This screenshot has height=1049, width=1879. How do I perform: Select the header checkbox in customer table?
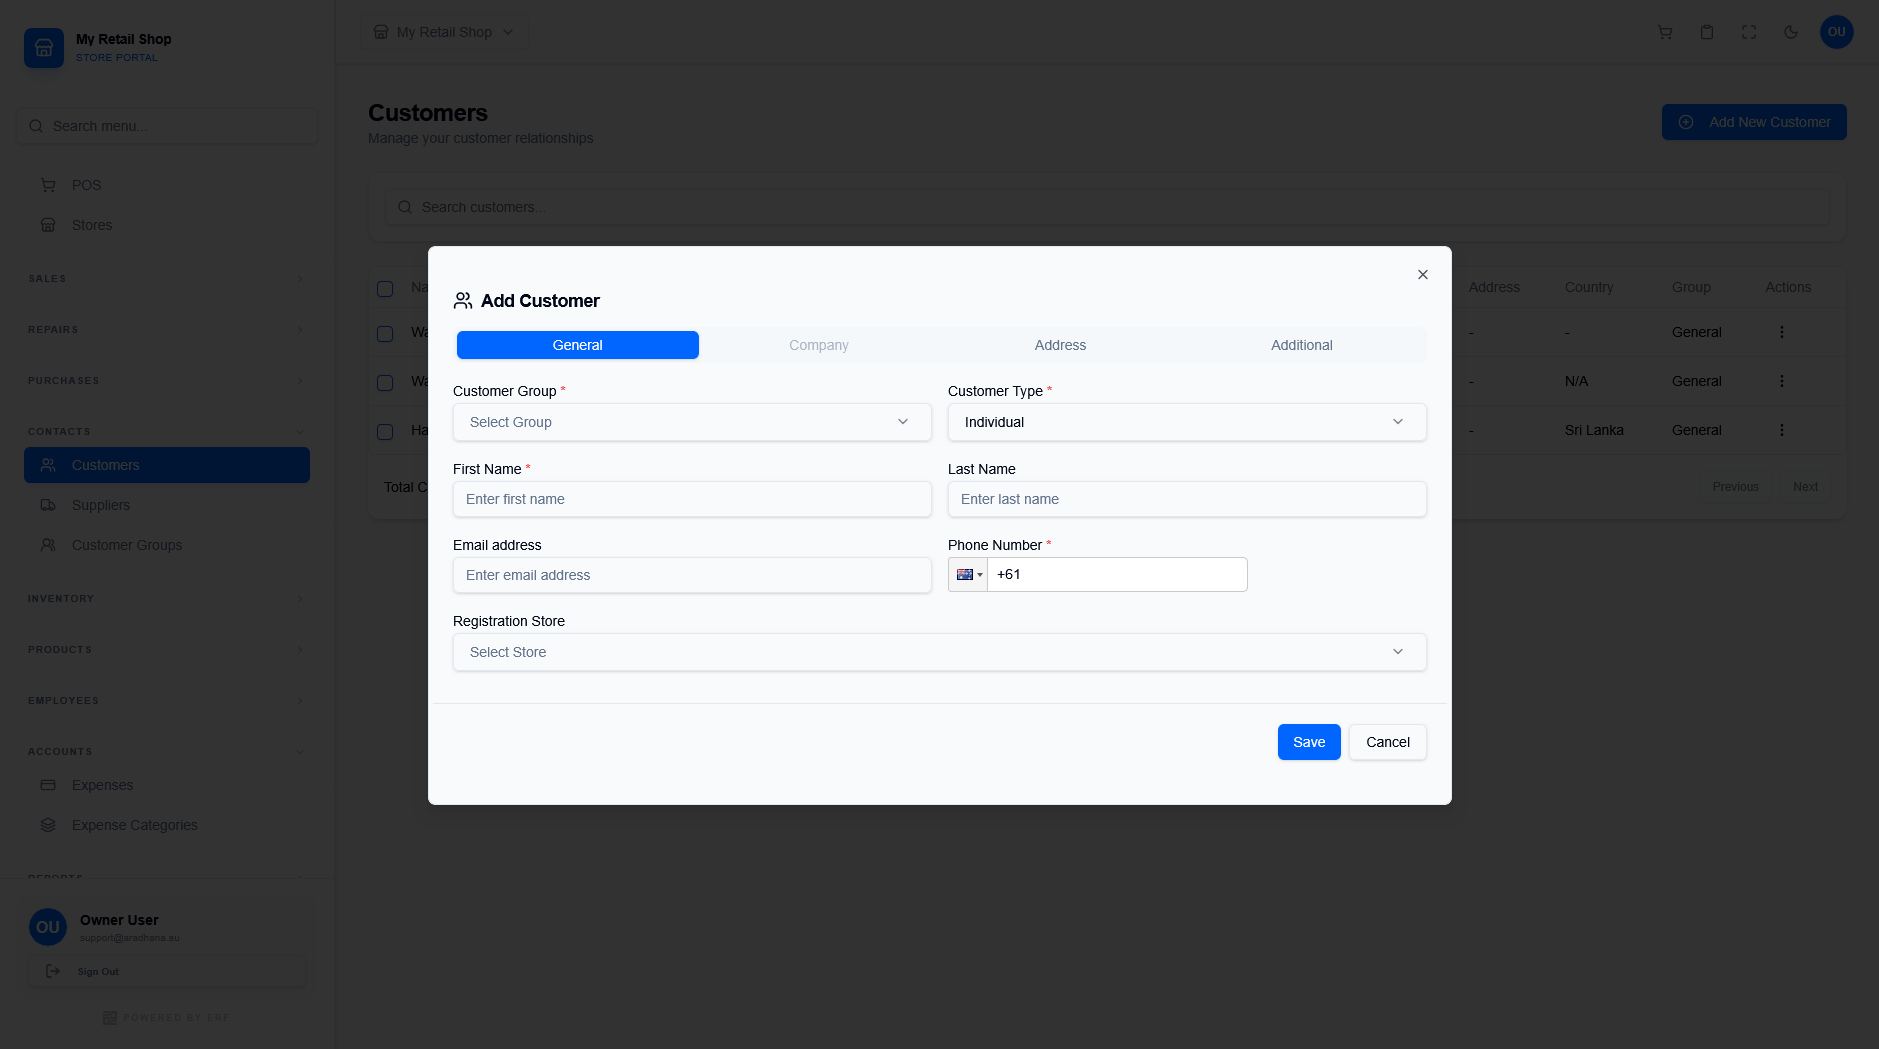(x=385, y=288)
